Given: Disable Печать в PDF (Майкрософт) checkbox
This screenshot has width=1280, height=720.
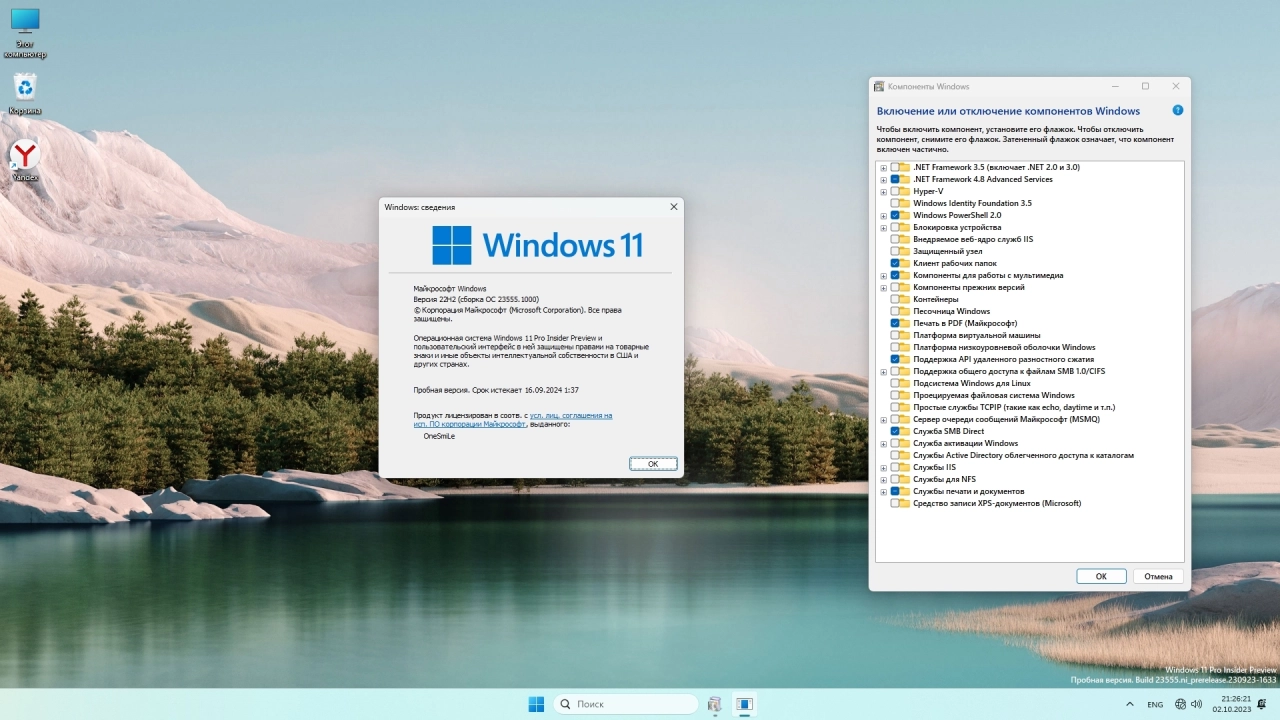Looking at the screenshot, I should (894, 323).
